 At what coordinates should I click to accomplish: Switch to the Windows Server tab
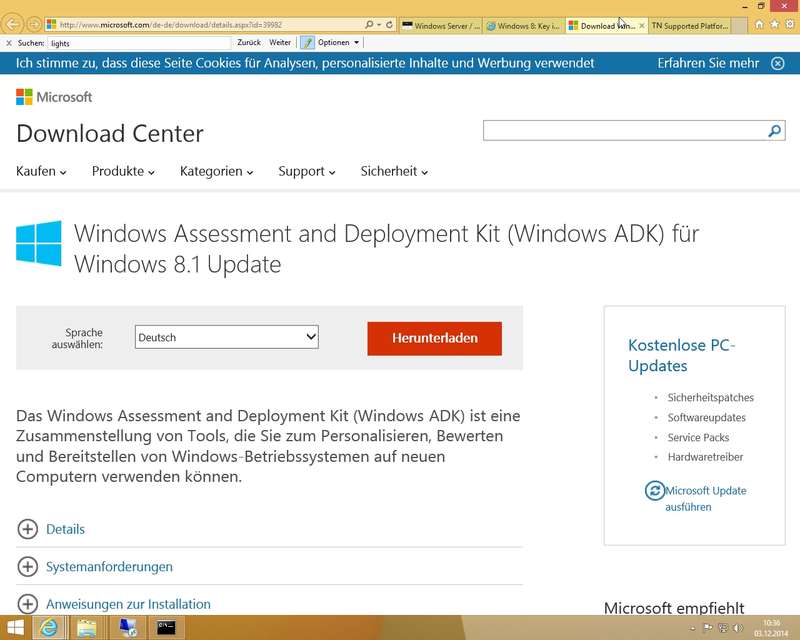point(441,26)
